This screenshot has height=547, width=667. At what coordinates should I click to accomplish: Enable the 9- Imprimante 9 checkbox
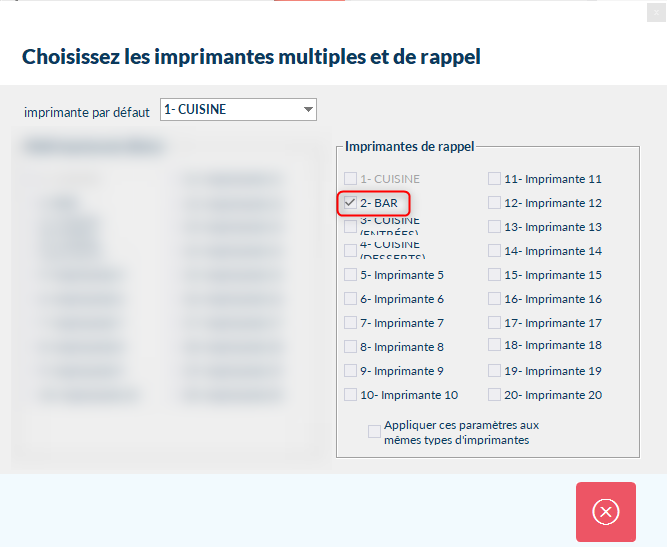click(x=350, y=371)
